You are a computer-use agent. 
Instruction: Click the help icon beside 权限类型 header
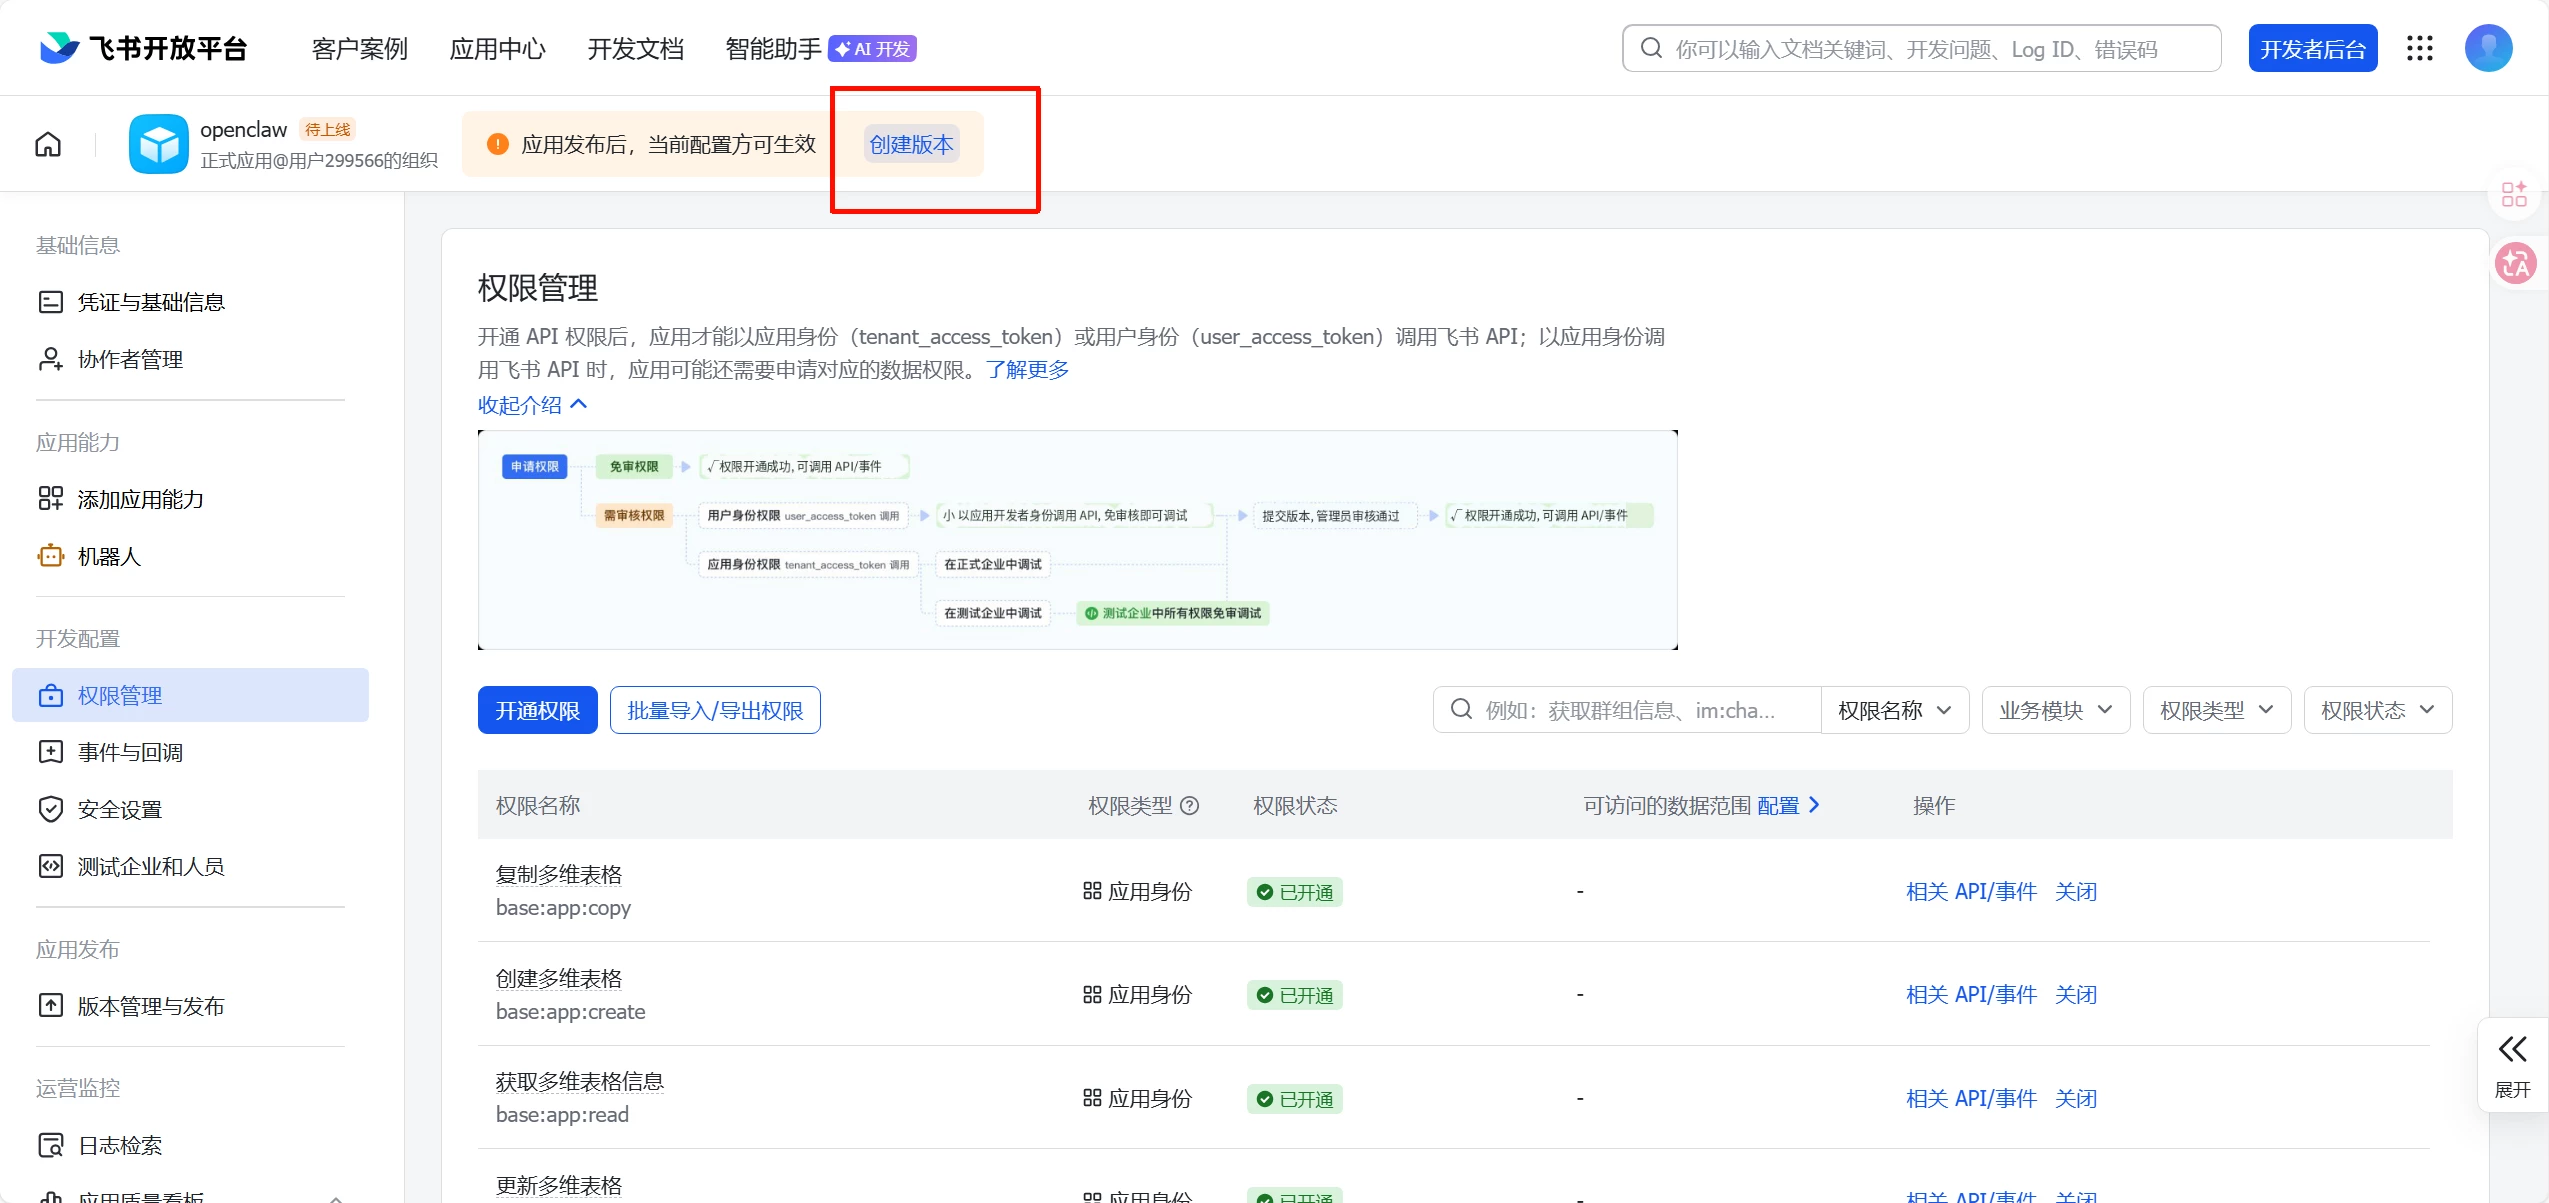(x=1190, y=806)
